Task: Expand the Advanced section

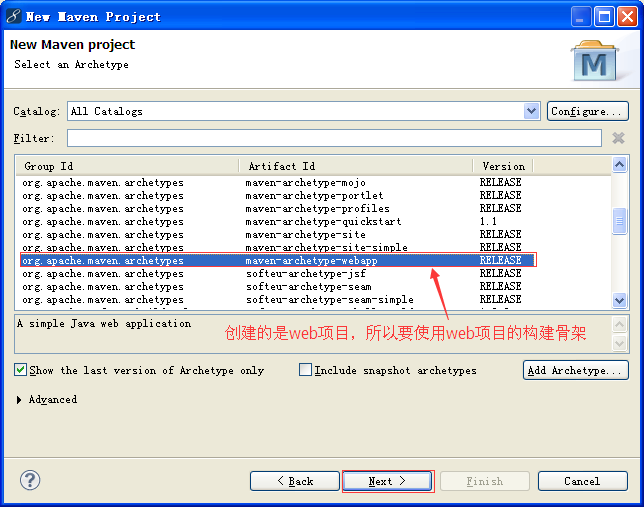Action: tap(19, 400)
